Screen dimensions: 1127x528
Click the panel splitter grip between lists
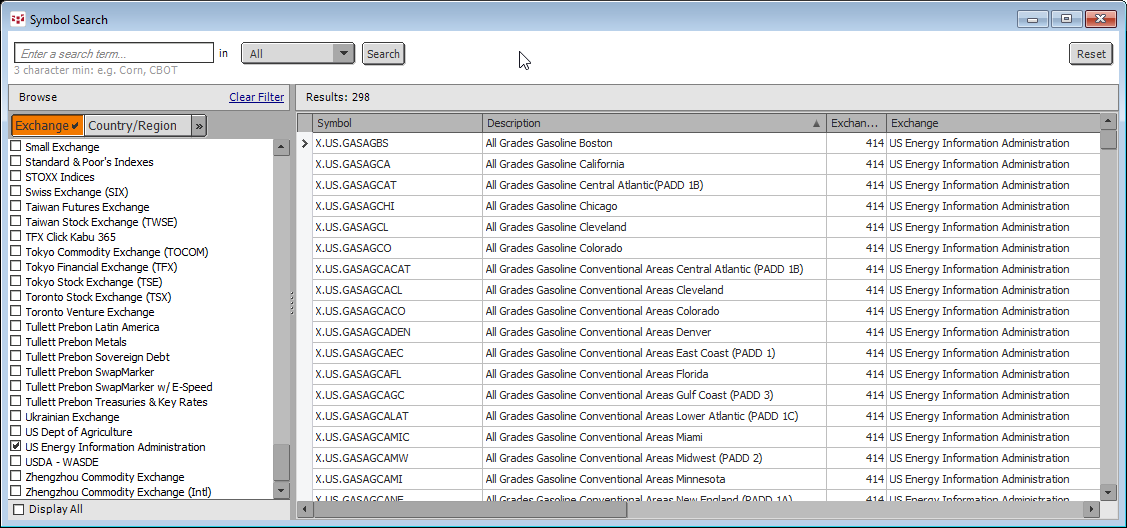tap(292, 302)
